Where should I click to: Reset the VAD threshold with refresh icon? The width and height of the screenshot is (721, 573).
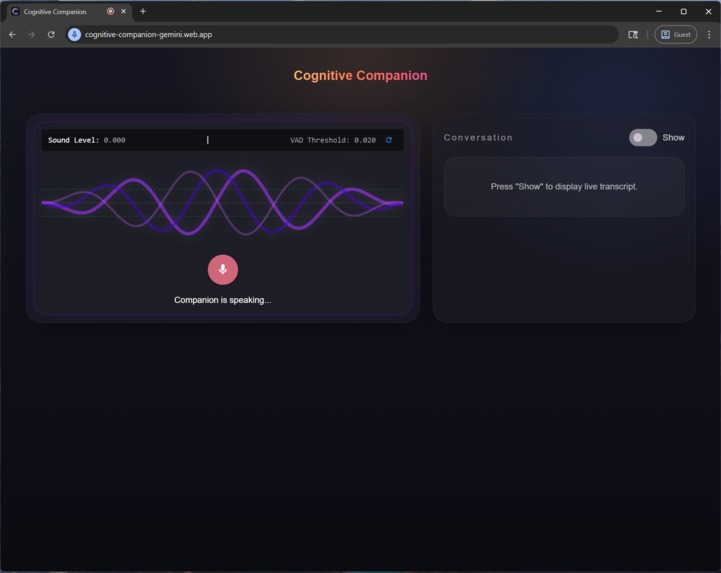(x=389, y=140)
